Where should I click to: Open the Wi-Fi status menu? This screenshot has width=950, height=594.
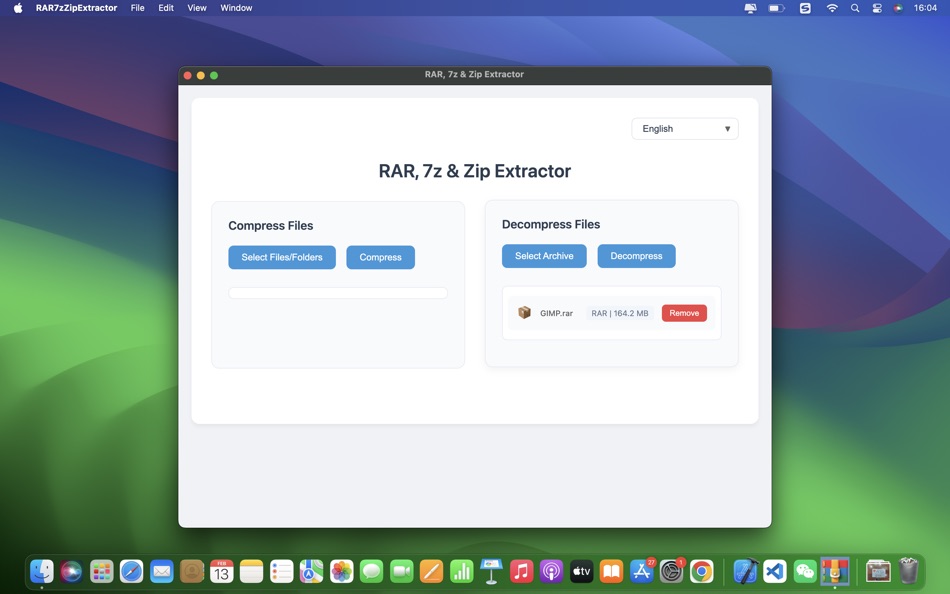832,8
